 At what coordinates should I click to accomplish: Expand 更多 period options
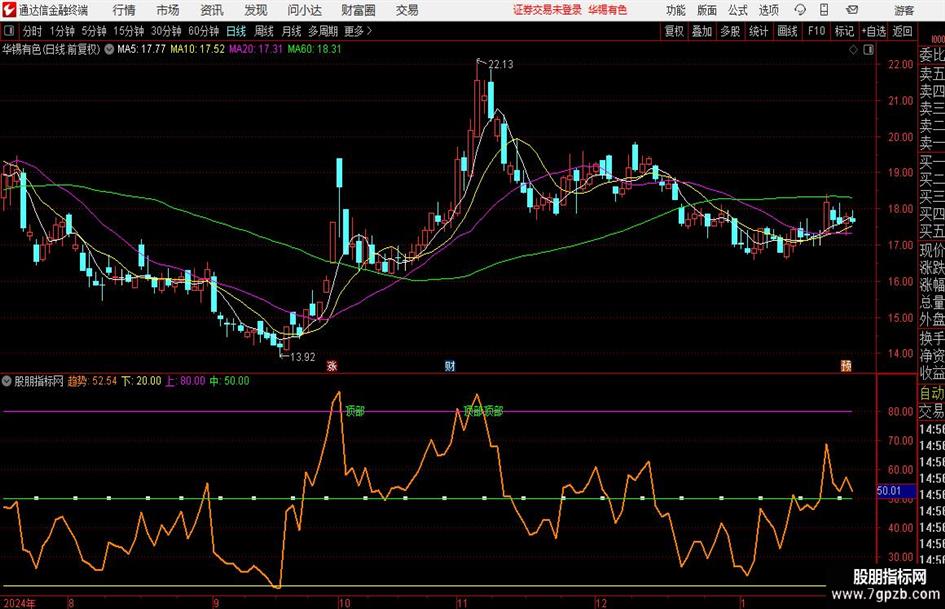click(358, 31)
